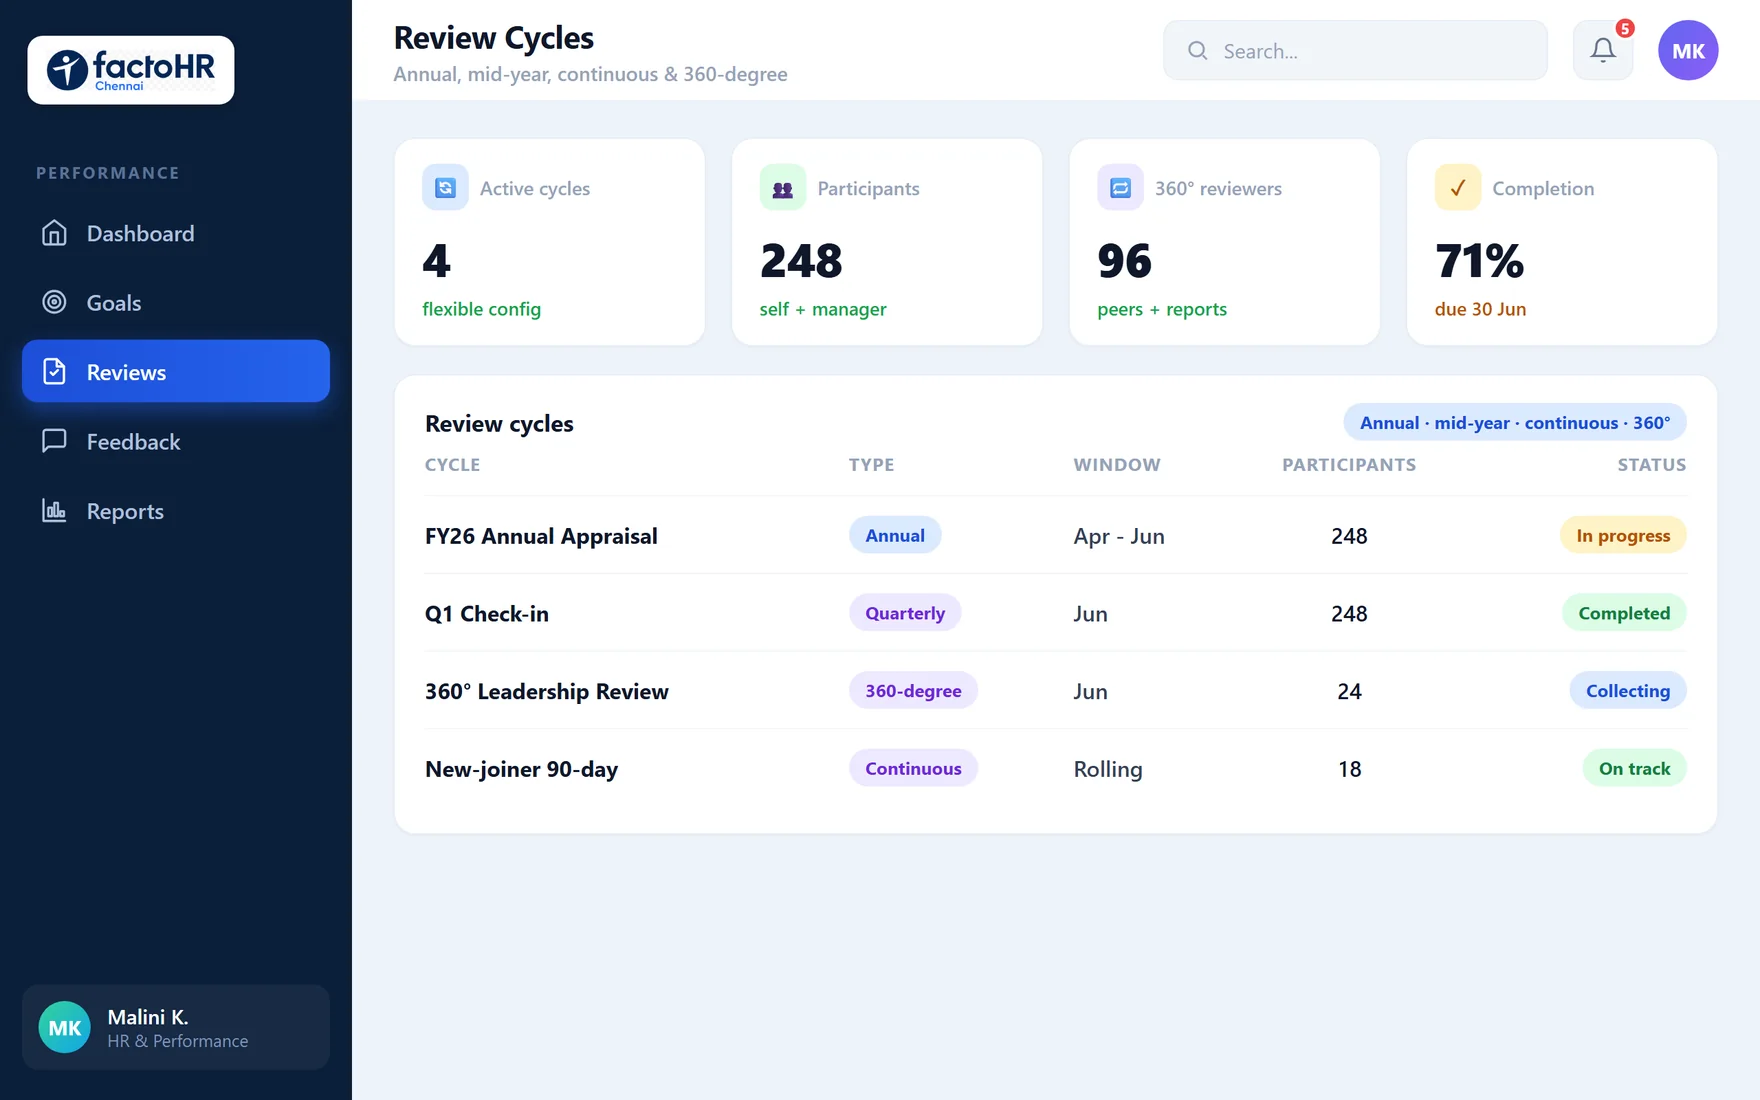Screen dimensions: 1760x1100
Task: Open notifications with the bell icon
Action: (x=1603, y=50)
